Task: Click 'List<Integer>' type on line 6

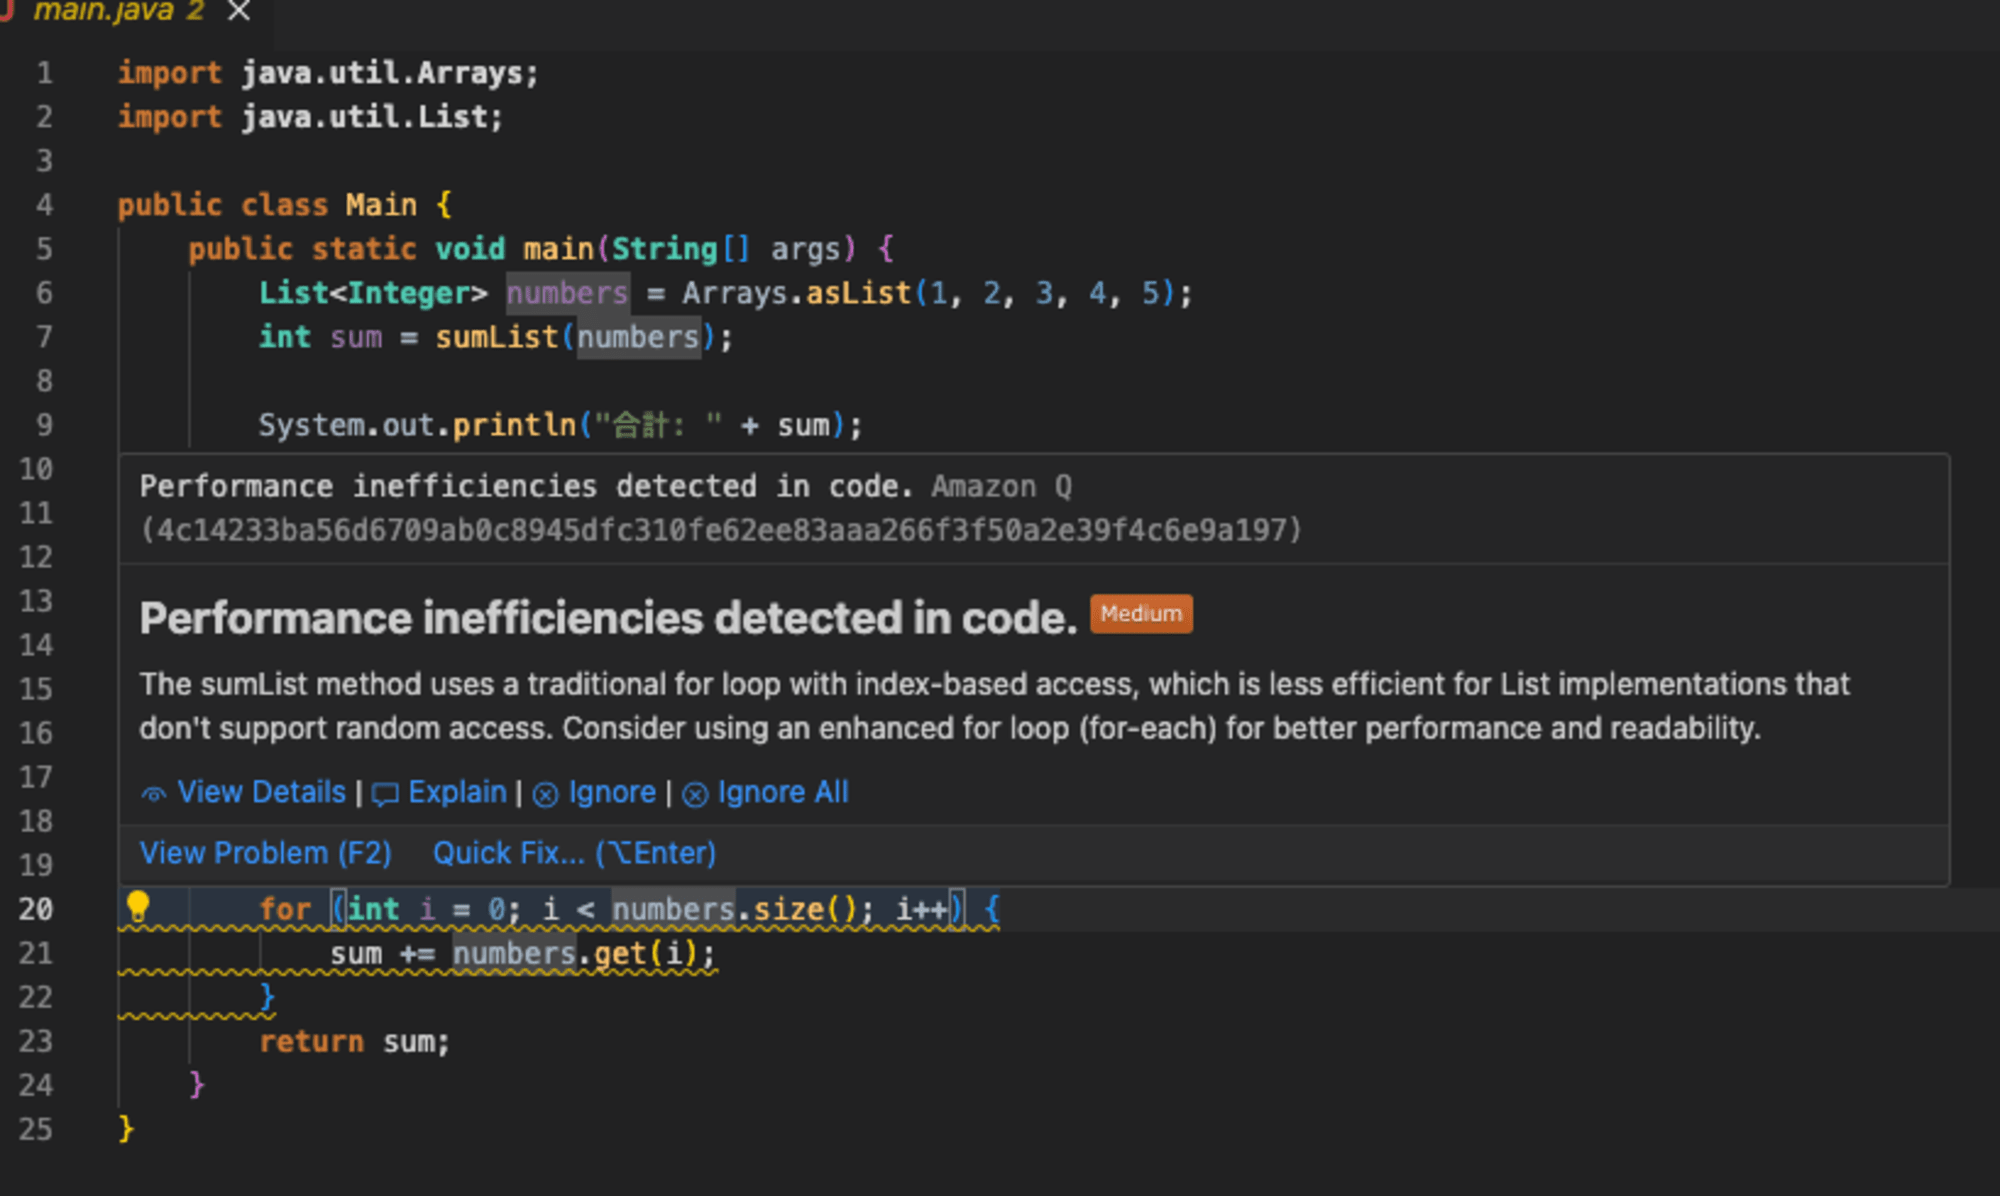Action: [x=373, y=293]
